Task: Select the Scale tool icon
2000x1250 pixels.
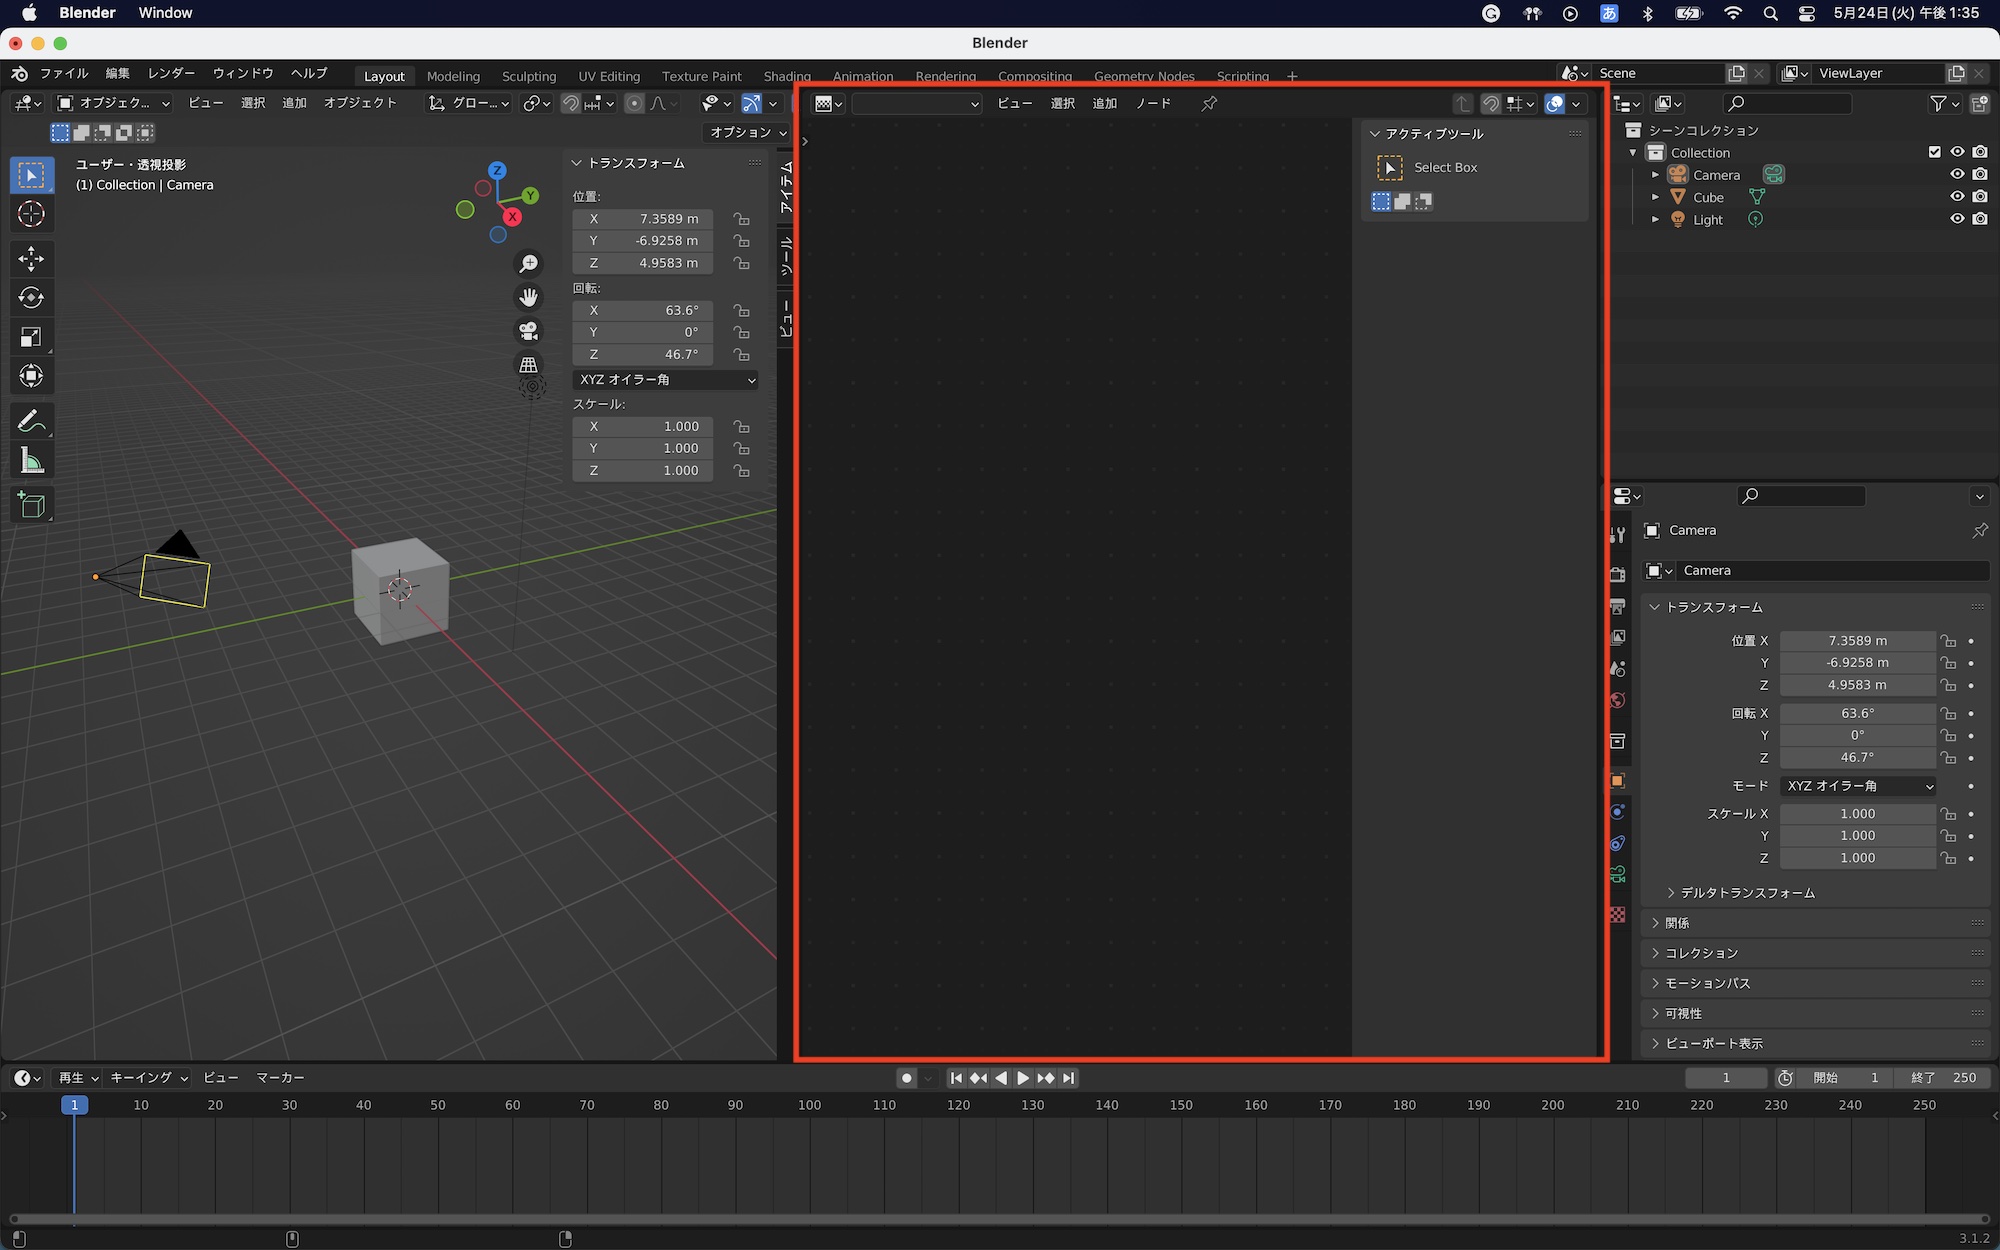Action: (x=31, y=337)
